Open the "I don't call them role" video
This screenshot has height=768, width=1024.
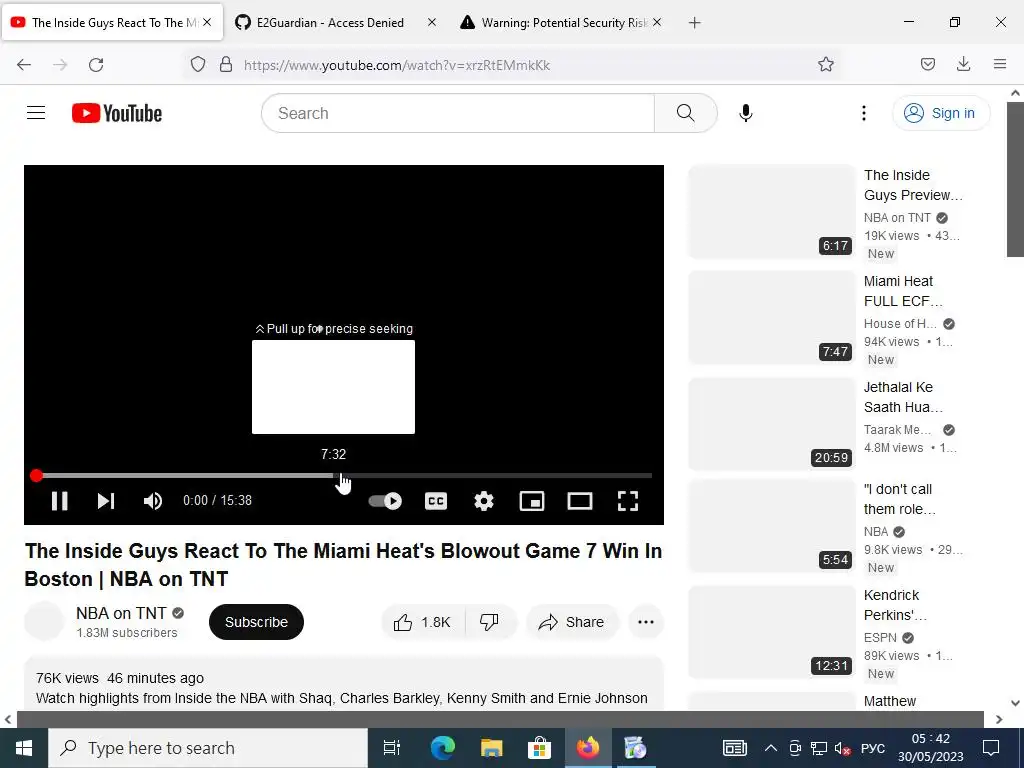899,499
